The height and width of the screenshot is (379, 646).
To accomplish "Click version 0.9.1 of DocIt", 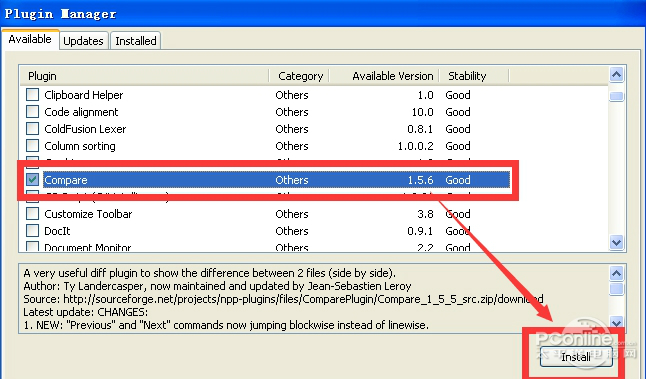I will [x=420, y=231].
